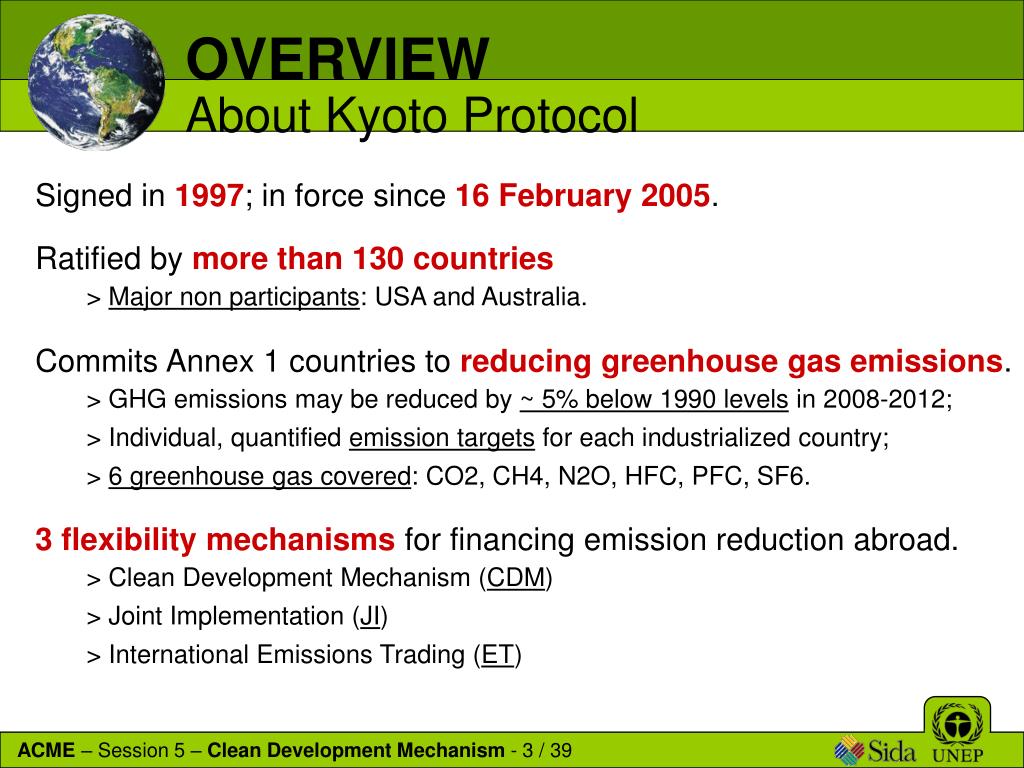1024x768 pixels.
Task: Click 'Joint Implementation' bullet text
Action: [226, 616]
